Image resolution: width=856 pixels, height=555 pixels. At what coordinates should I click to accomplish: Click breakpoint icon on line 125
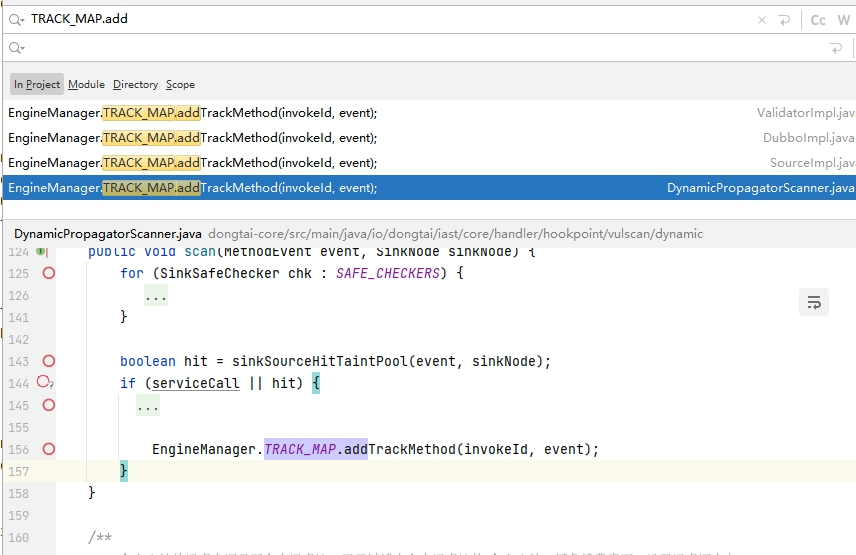(48, 273)
